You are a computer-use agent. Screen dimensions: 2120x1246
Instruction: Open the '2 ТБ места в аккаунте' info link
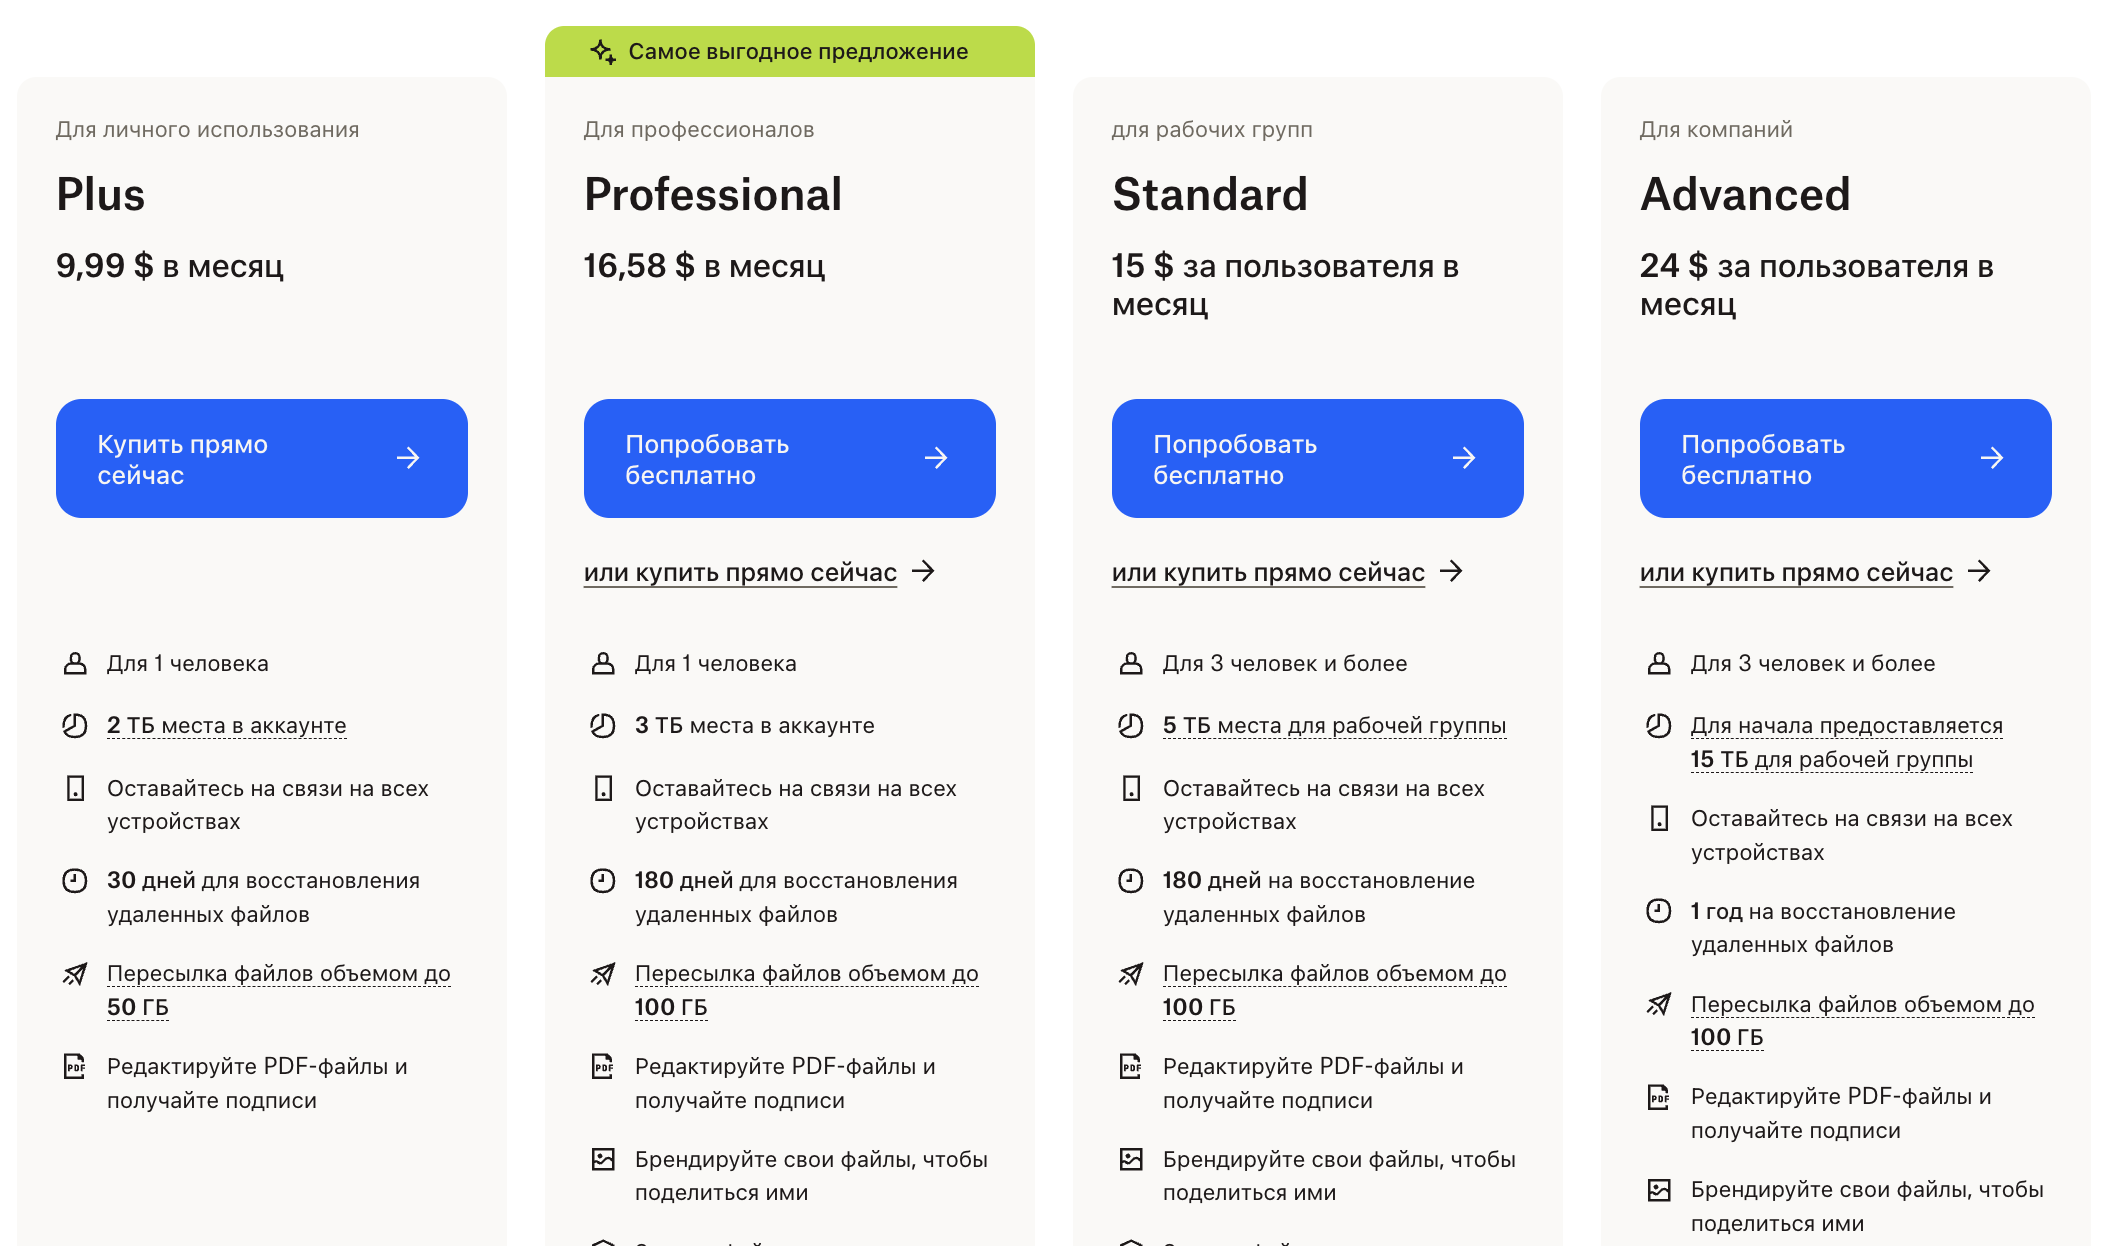point(226,725)
